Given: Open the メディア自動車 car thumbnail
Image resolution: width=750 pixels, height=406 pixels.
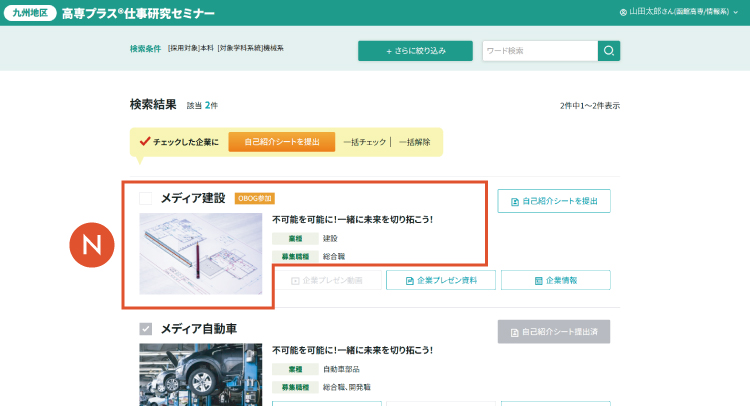Looking at the screenshot, I should pyautogui.click(x=200, y=374).
